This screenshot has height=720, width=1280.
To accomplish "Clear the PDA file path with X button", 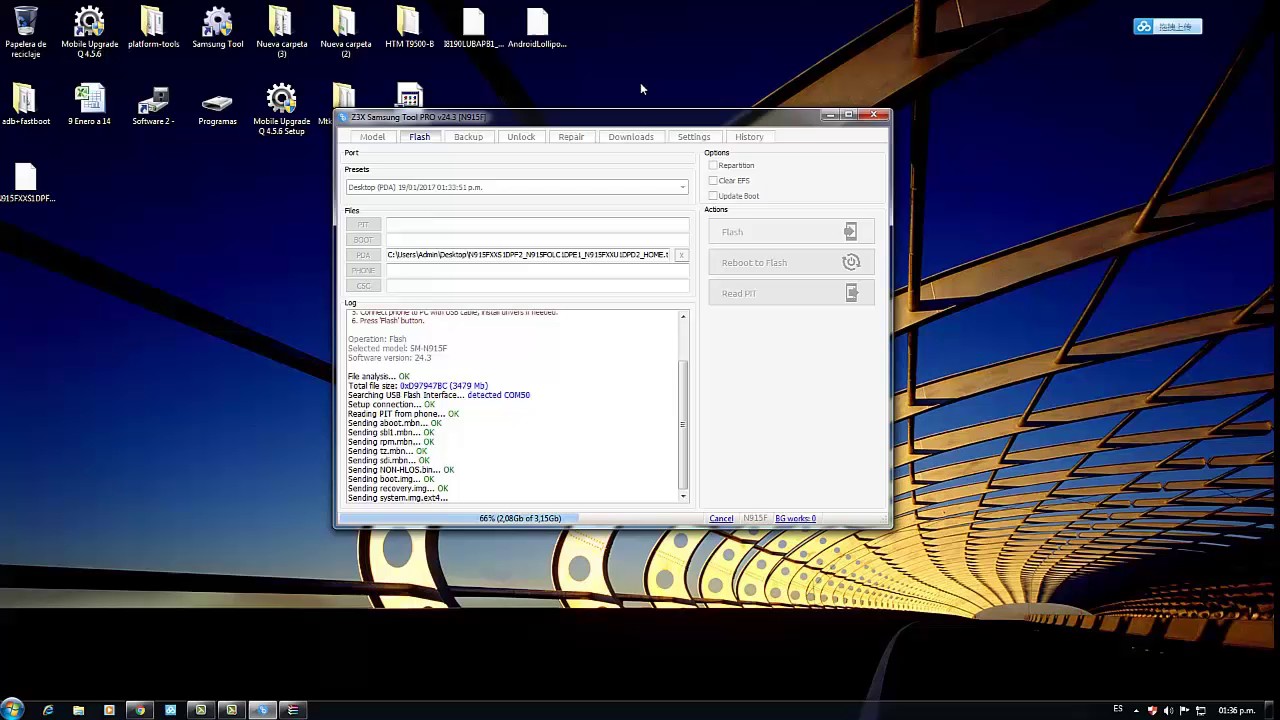I will 682,255.
